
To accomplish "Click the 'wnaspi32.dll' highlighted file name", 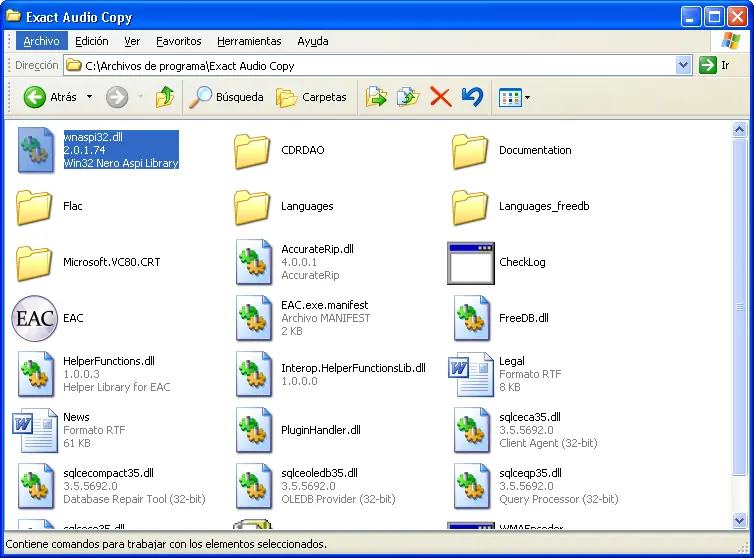I will pyautogui.click(x=93, y=137).
